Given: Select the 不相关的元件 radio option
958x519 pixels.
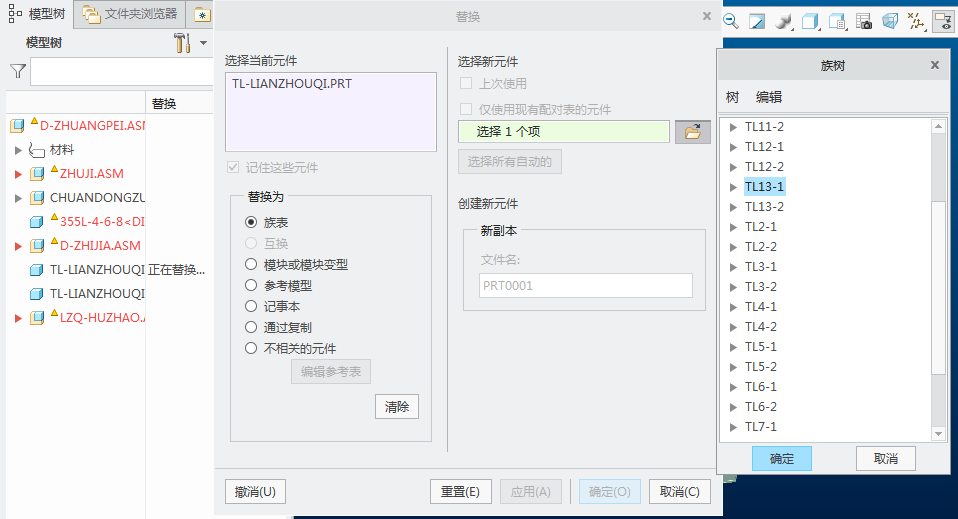Looking at the screenshot, I should (x=250, y=348).
